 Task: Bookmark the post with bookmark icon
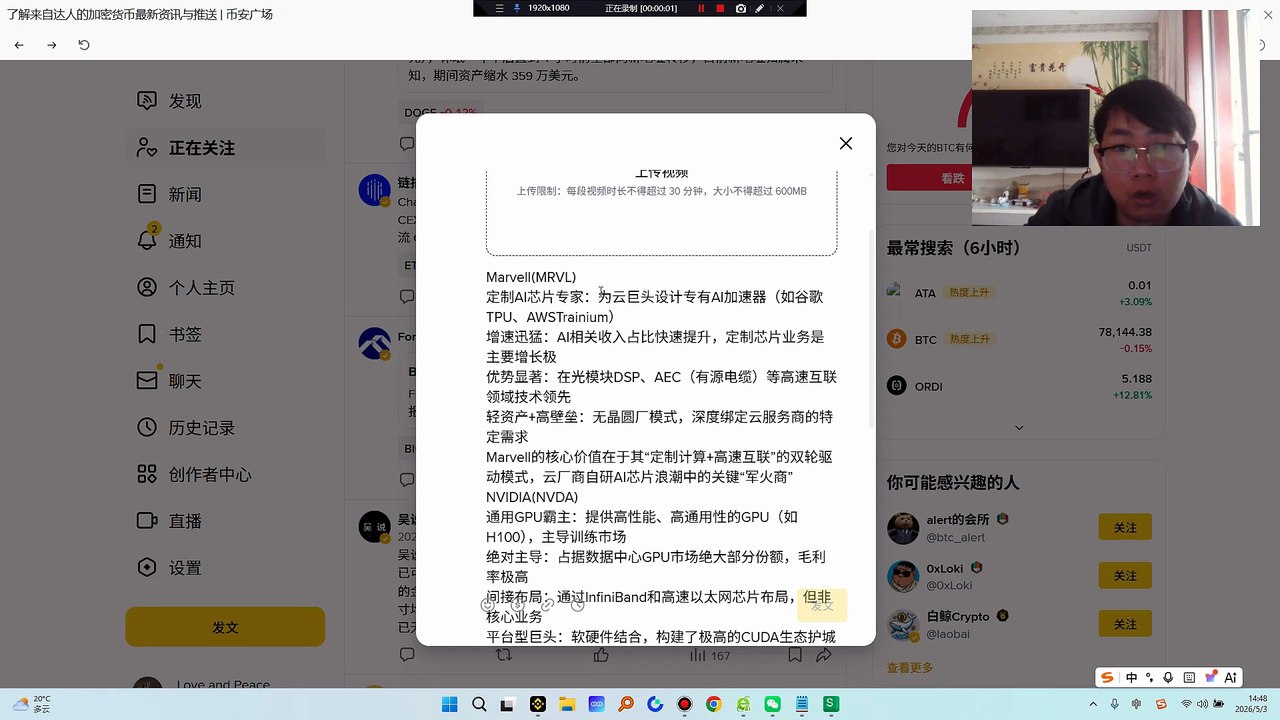pos(794,655)
